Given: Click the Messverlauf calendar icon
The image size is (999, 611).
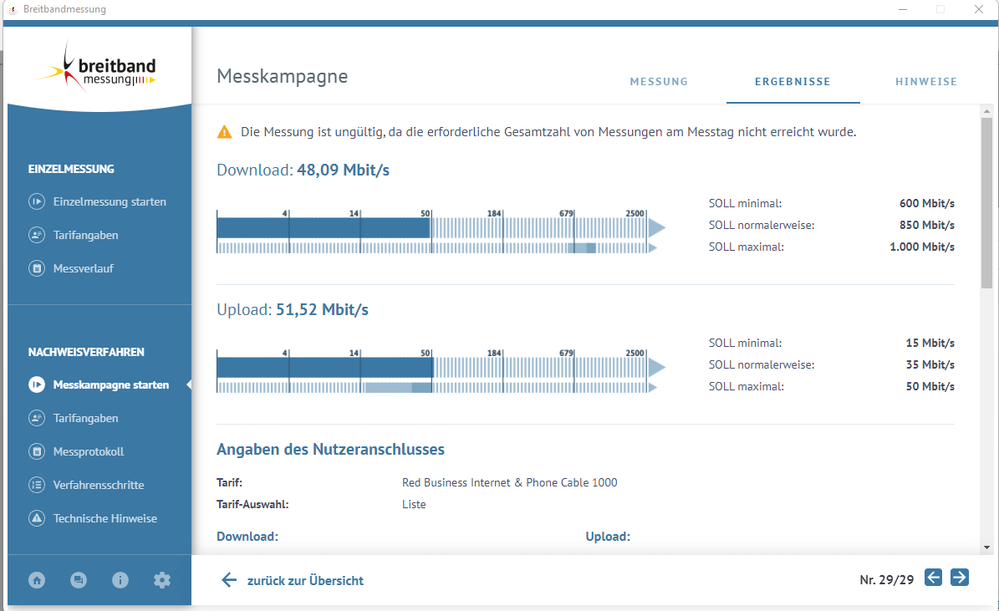Looking at the screenshot, I should tap(37, 268).
